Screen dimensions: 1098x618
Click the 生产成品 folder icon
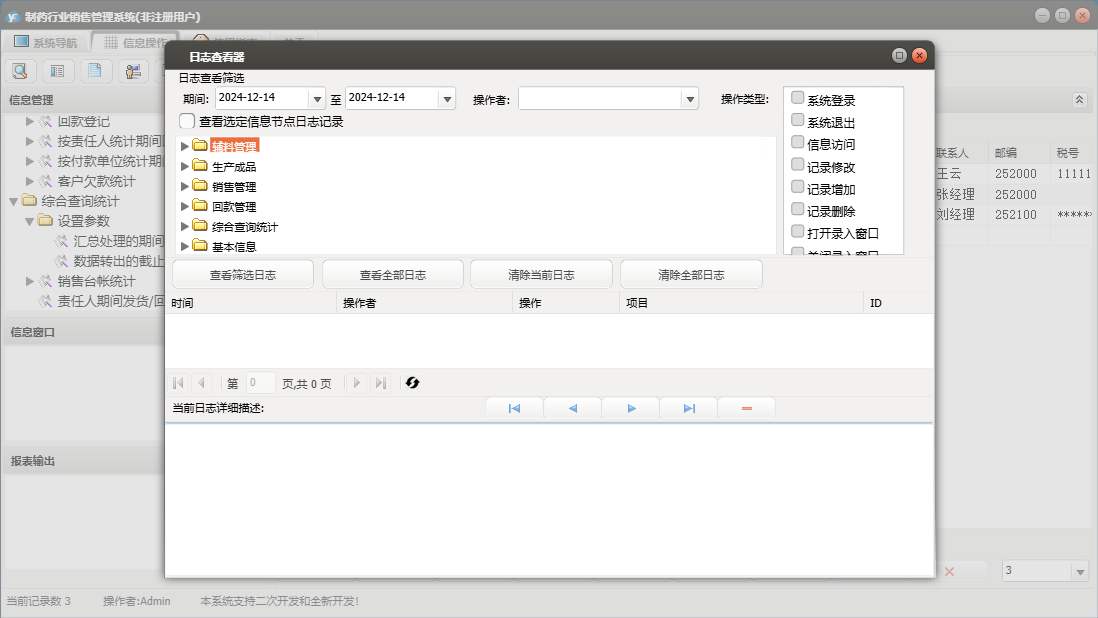200,166
